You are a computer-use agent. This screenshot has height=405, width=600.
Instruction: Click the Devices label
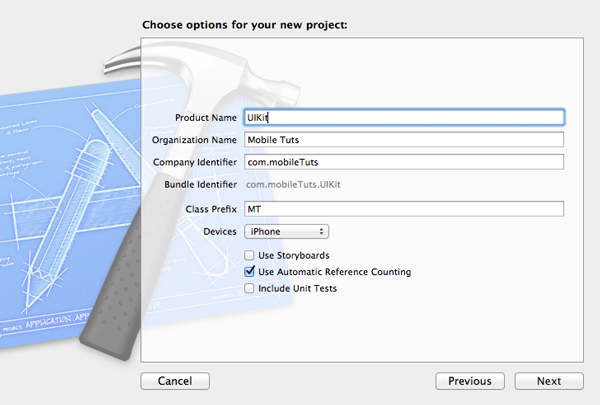(220, 232)
